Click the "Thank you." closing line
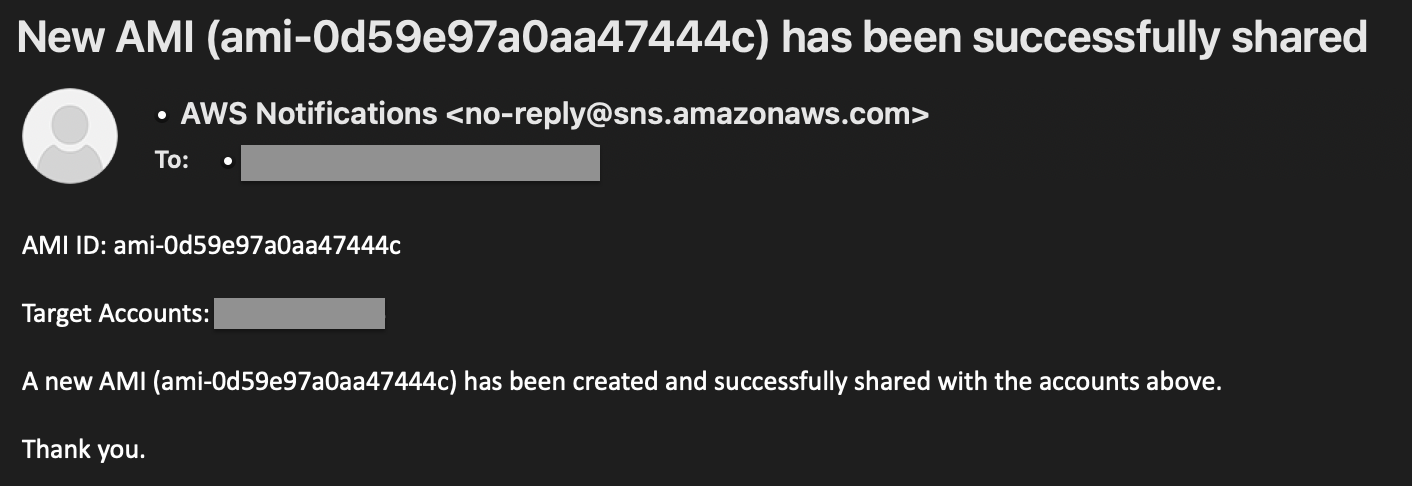The width and height of the screenshot is (1412, 486). (84, 450)
